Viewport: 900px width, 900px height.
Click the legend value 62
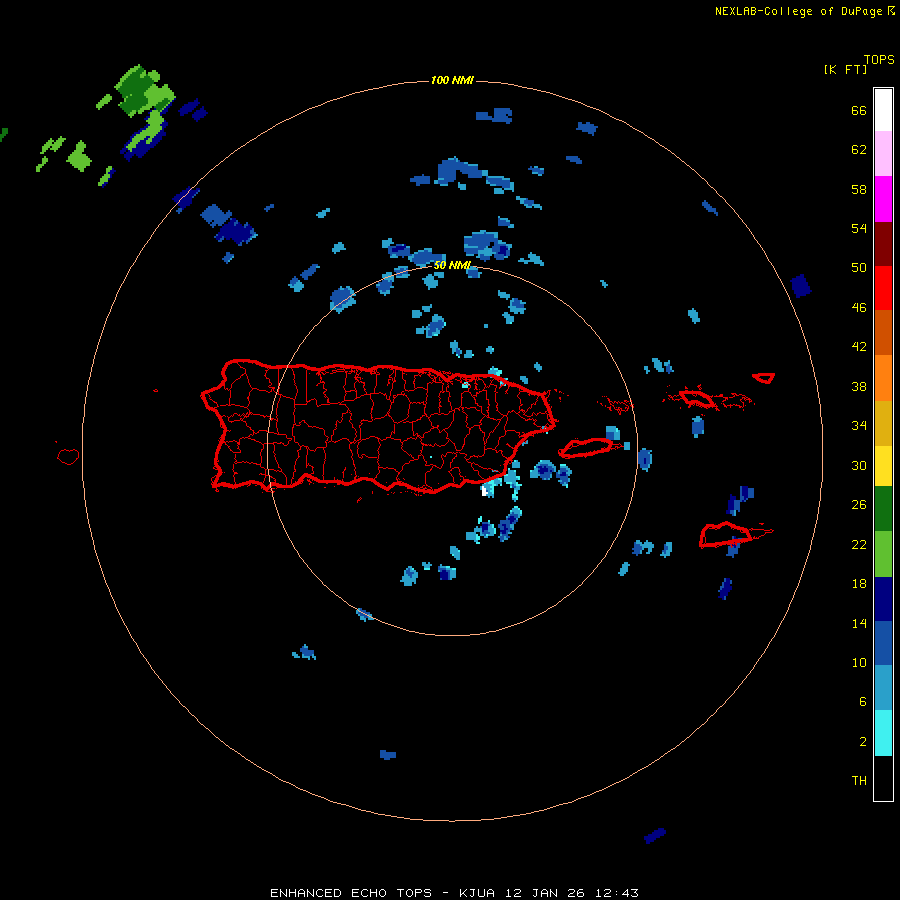click(859, 150)
